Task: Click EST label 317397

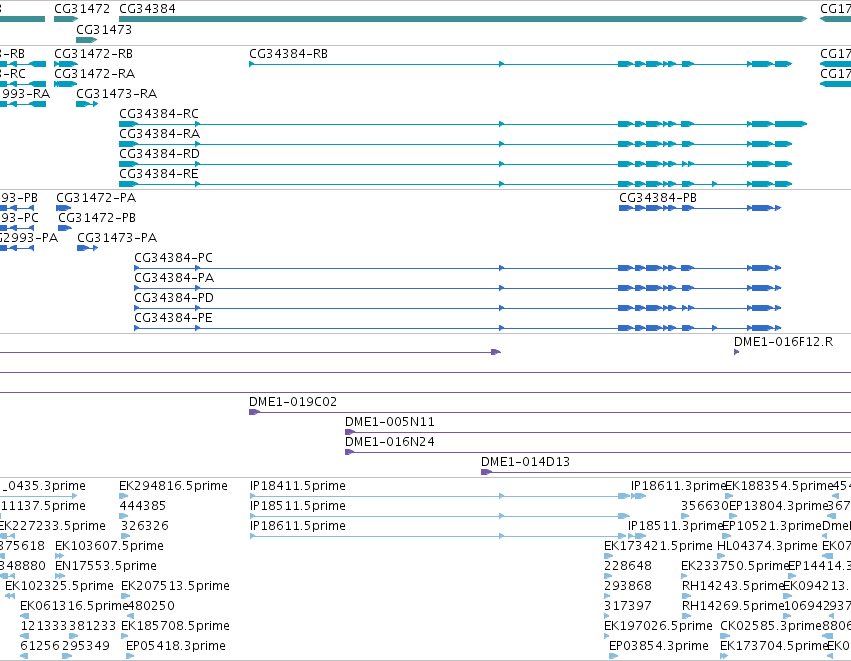Action: click(628, 606)
